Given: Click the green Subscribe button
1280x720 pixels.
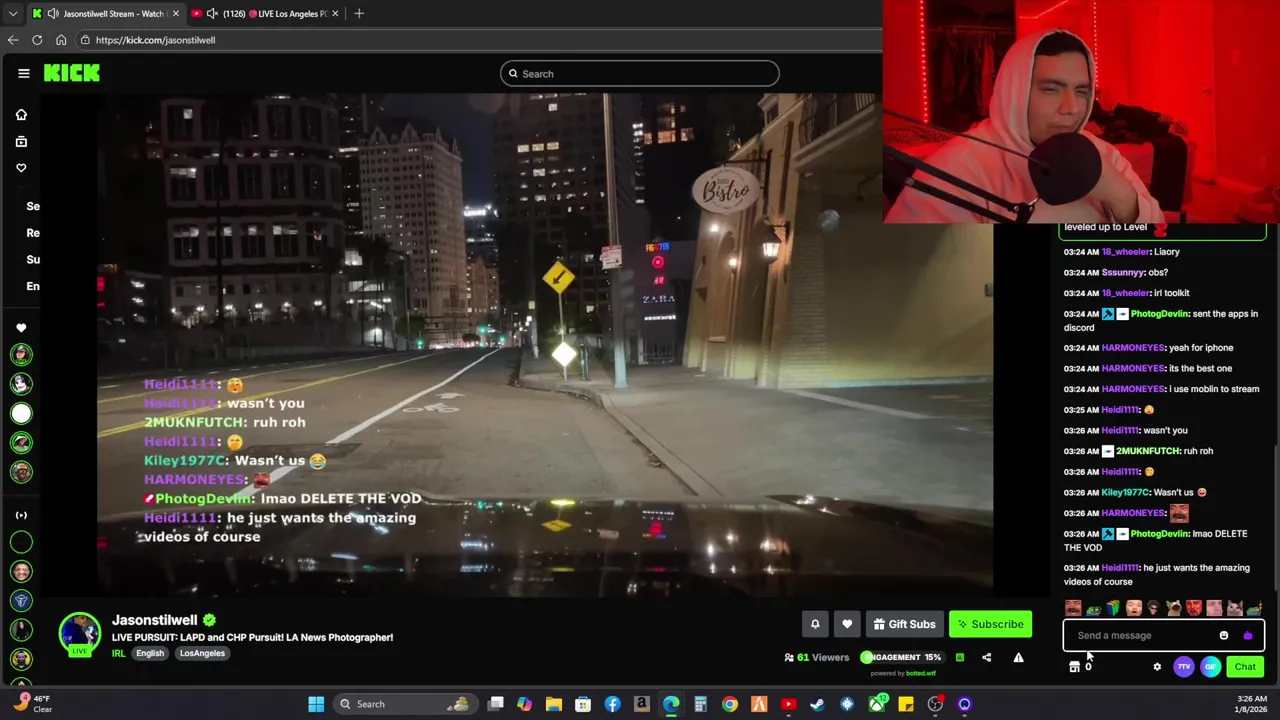Looking at the screenshot, I should click(x=990, y=624).
